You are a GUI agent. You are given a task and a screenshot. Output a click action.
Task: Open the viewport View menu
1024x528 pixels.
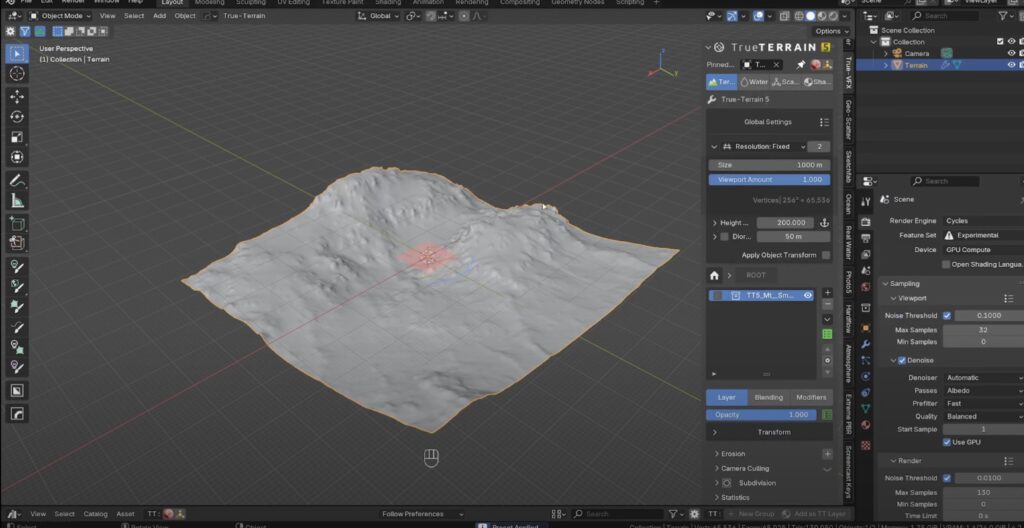click(108, 16)
